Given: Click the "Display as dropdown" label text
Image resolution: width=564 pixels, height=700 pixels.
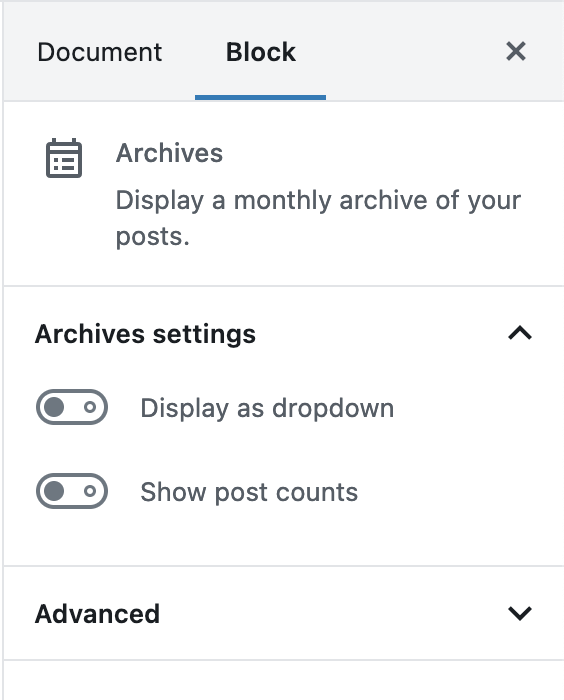Looking at the screenshot, I should pyautogui.click(x=267, y=408).
